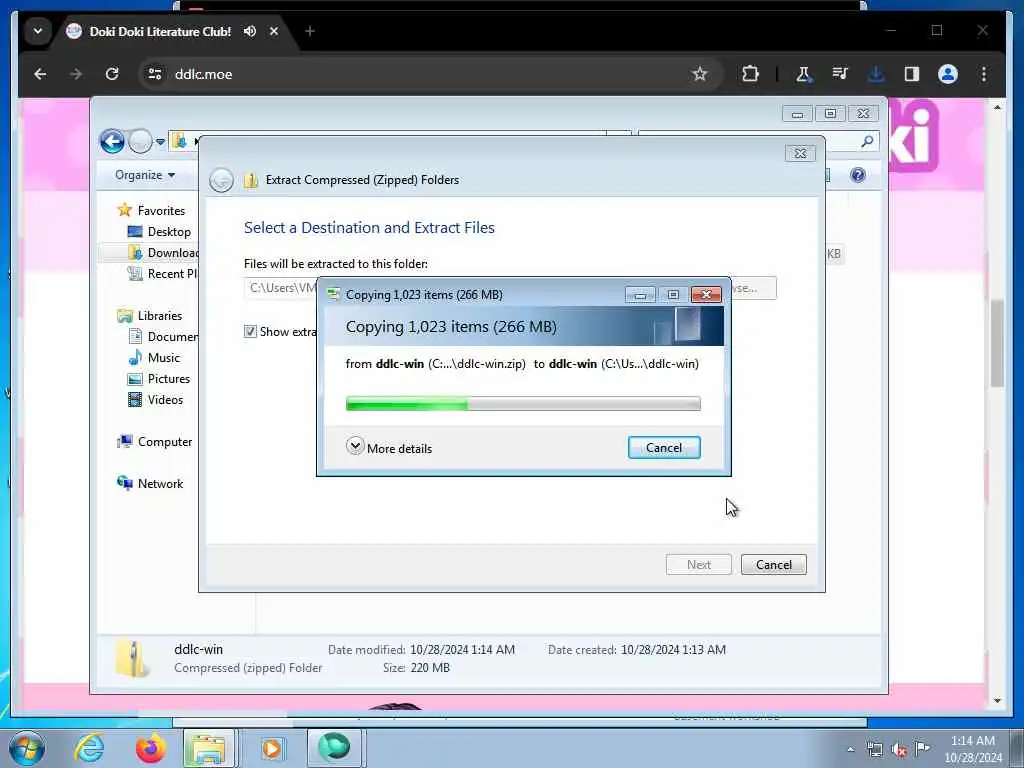Click the webpage vertical scrollbar thumb

pos(997,344)
